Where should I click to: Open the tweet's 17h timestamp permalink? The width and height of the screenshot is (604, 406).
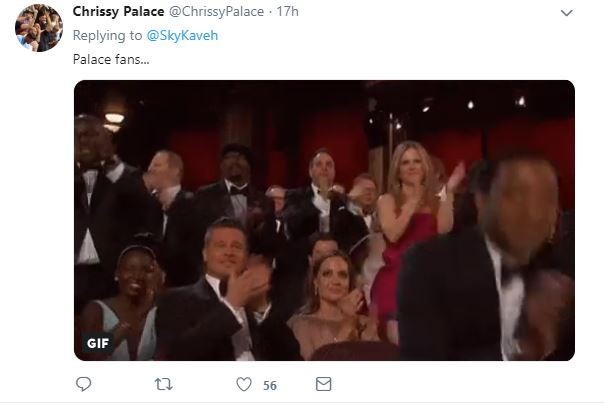click(x=289, y=13)
